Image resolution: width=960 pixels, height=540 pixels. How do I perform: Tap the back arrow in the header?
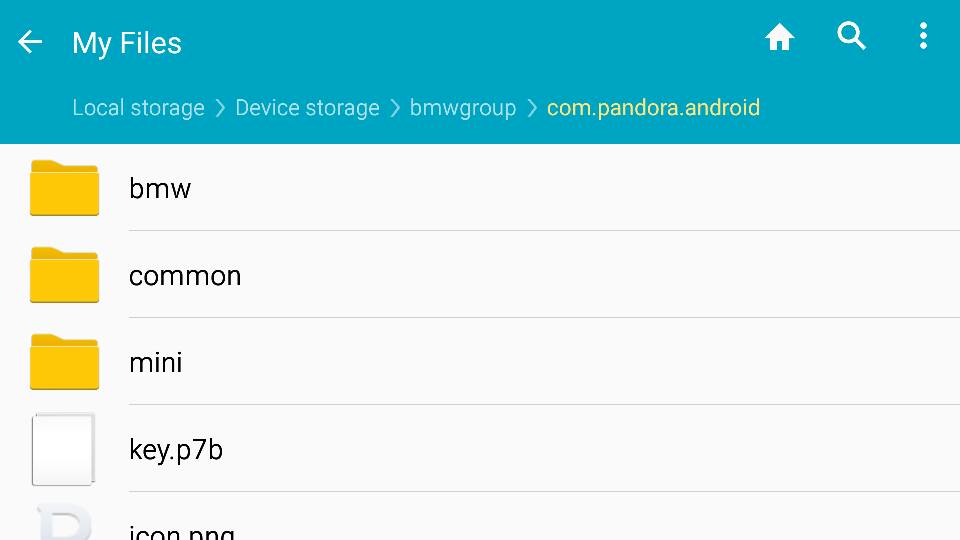pos(30,42)
